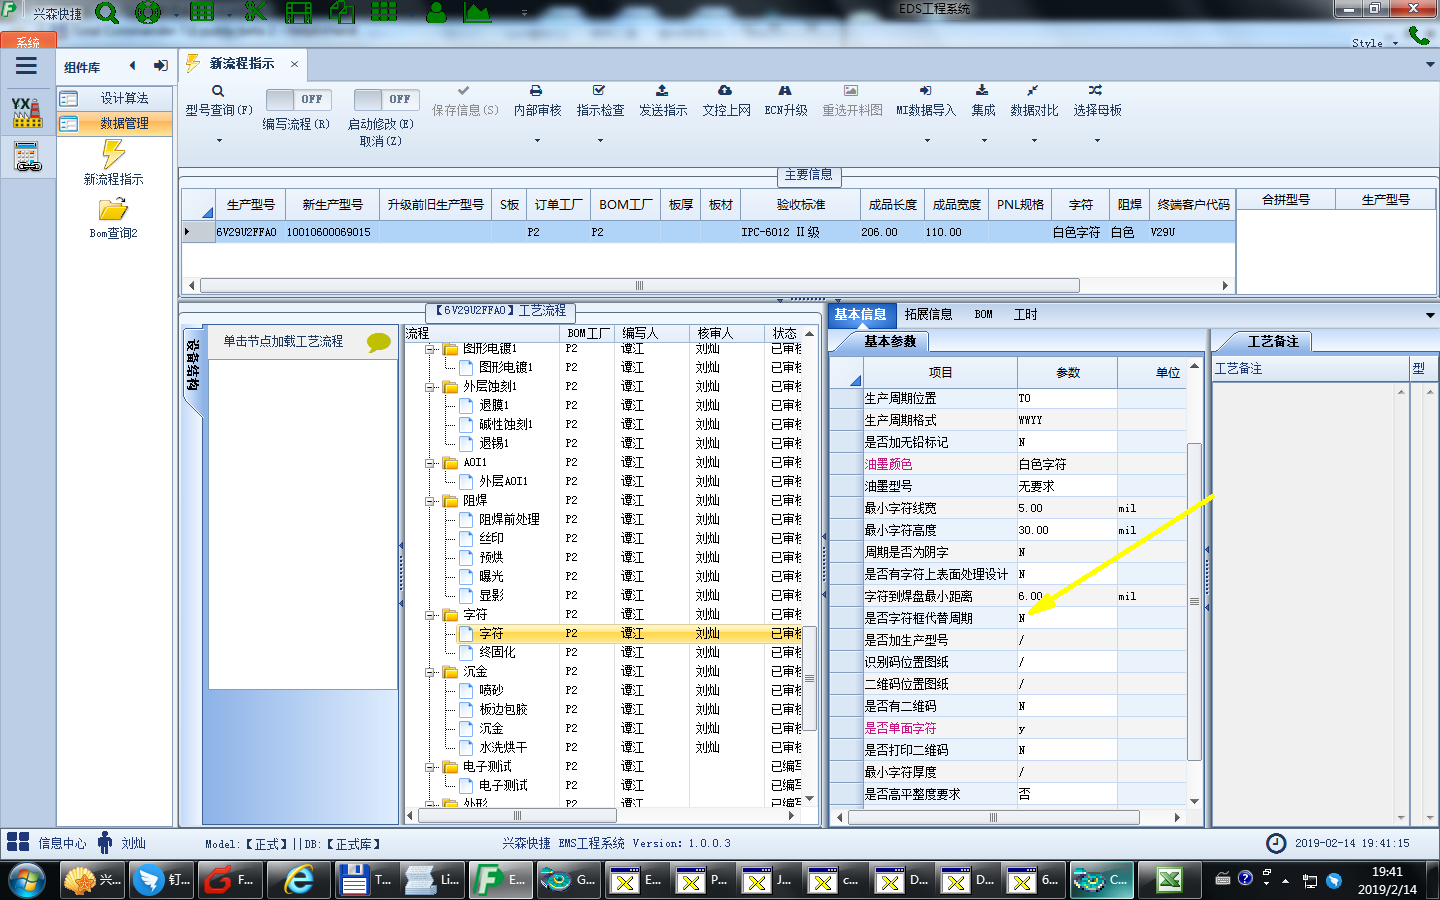Click the parameters panel vertical scrollbar

[x=1193, y=600]
